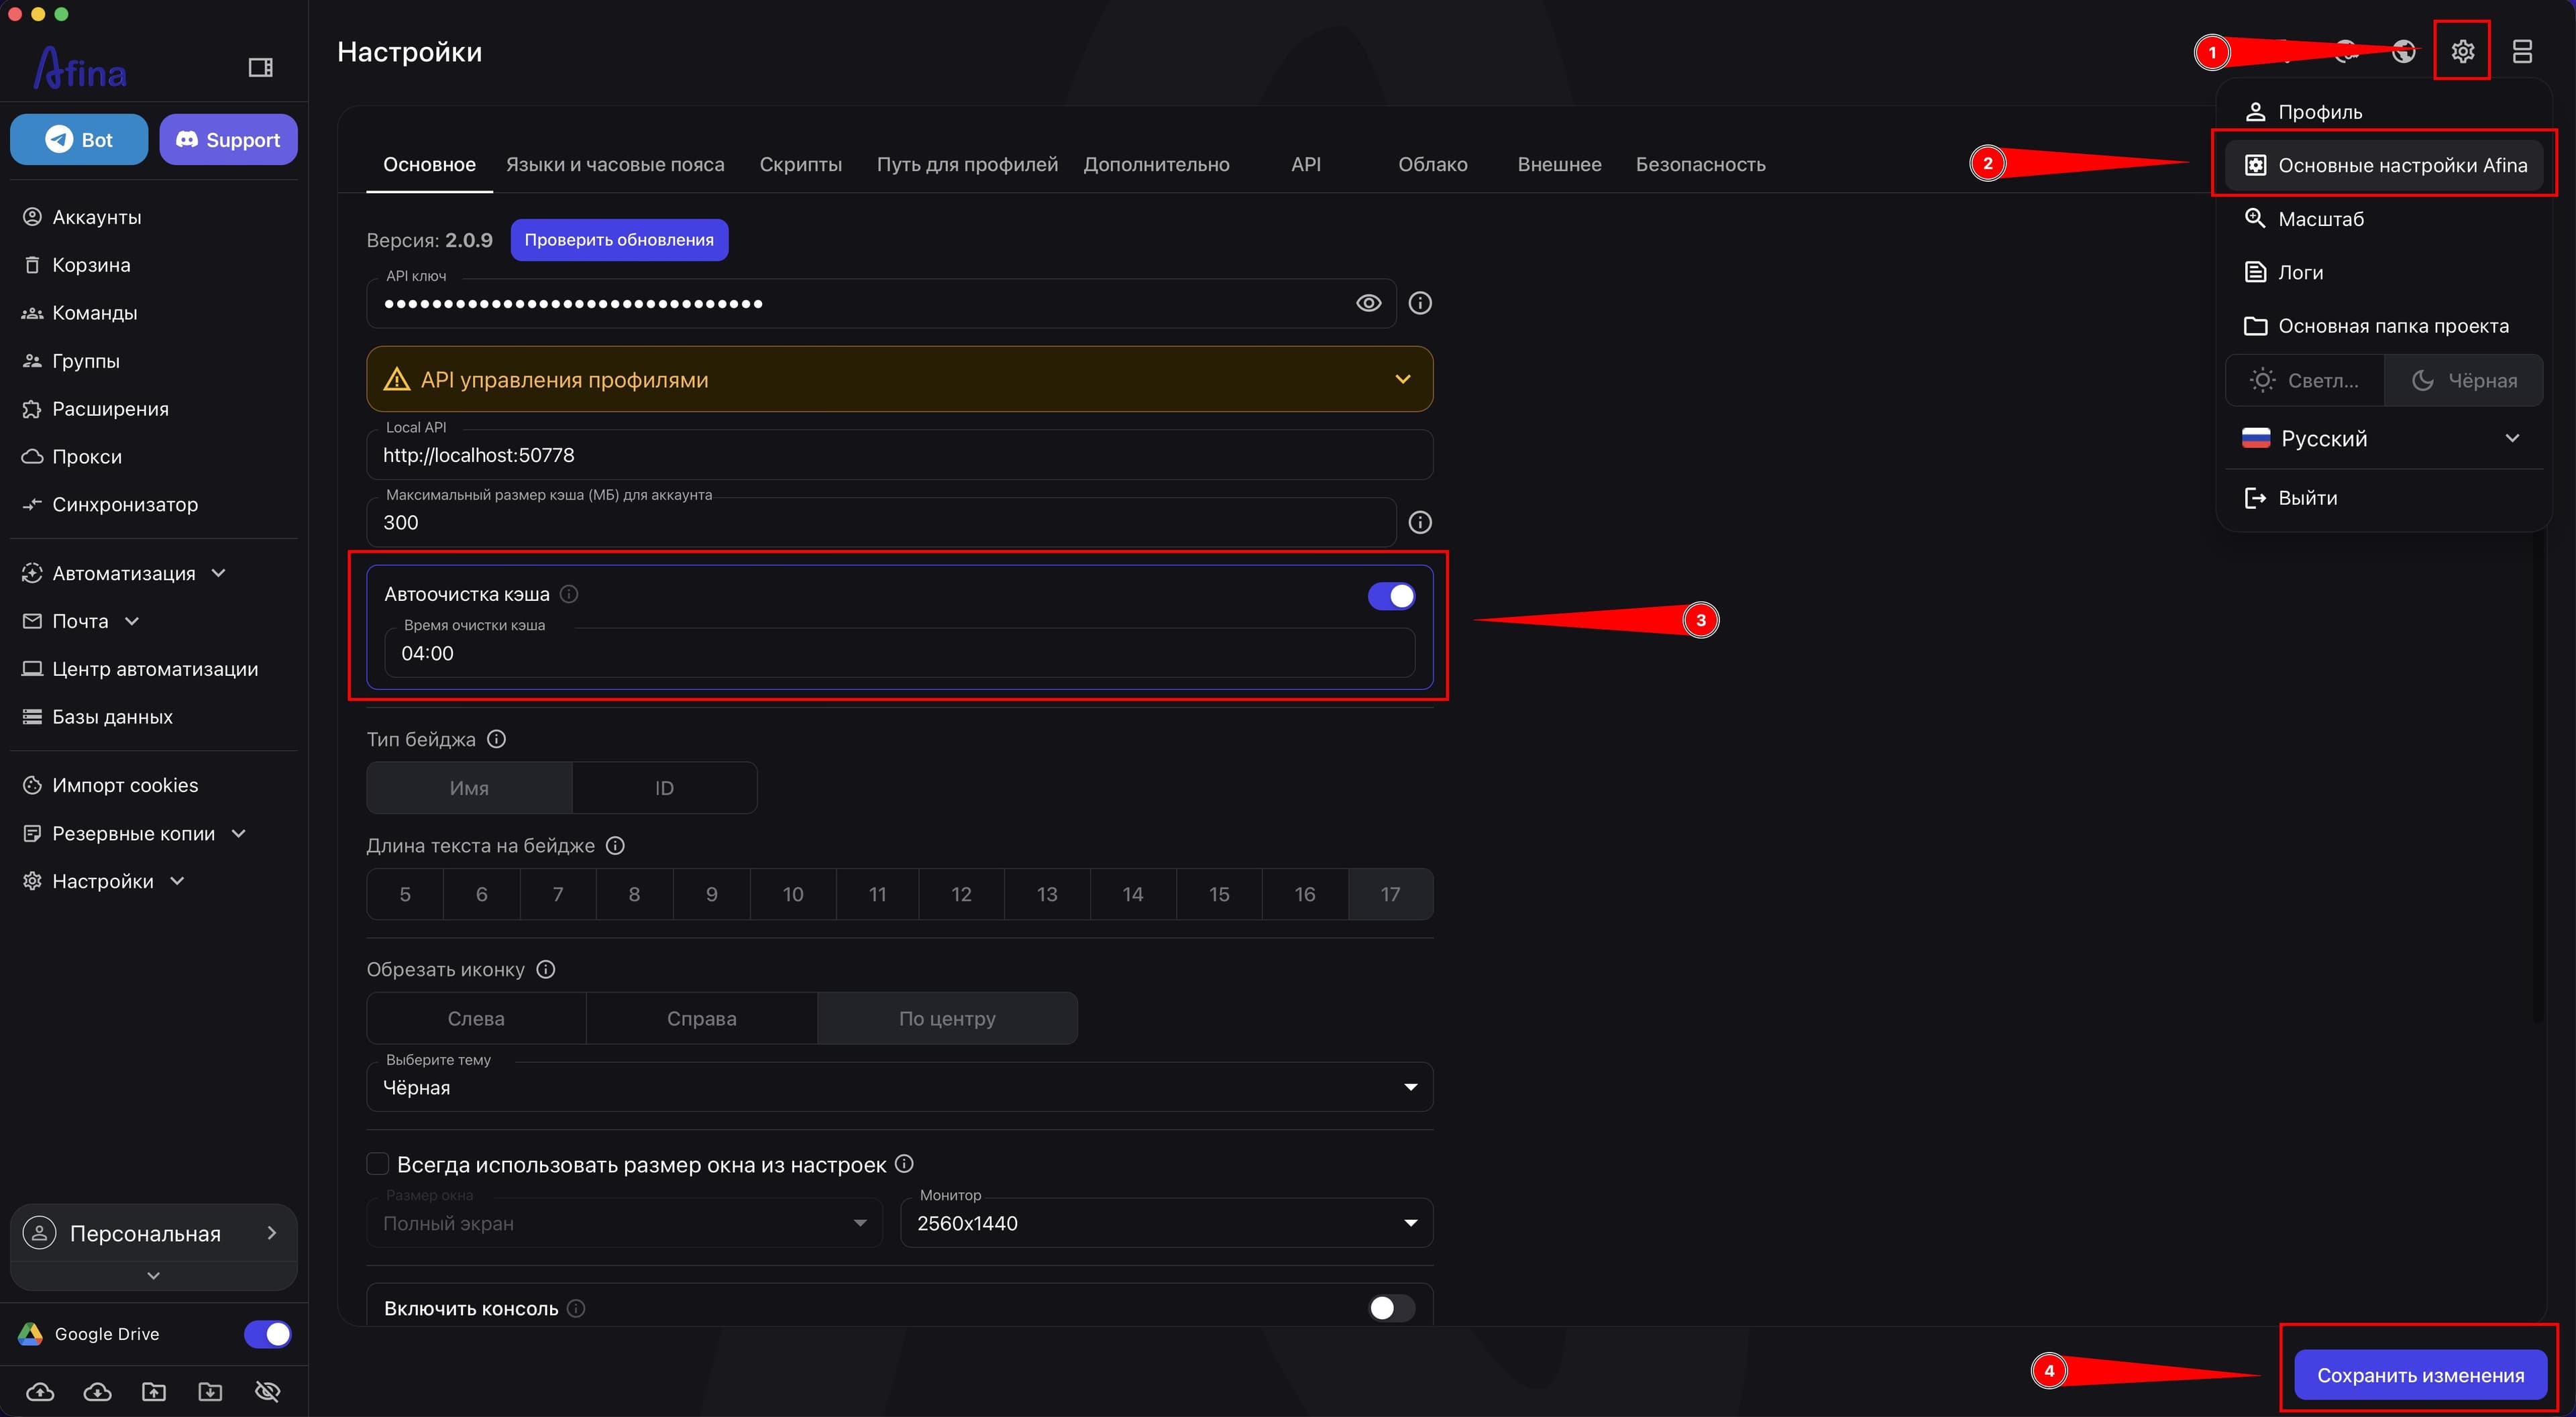The width and height of the screenshot is (2576, 1417).
Task: Check Всегда использовать размер окна из настроек
Action: [377, 1164]
